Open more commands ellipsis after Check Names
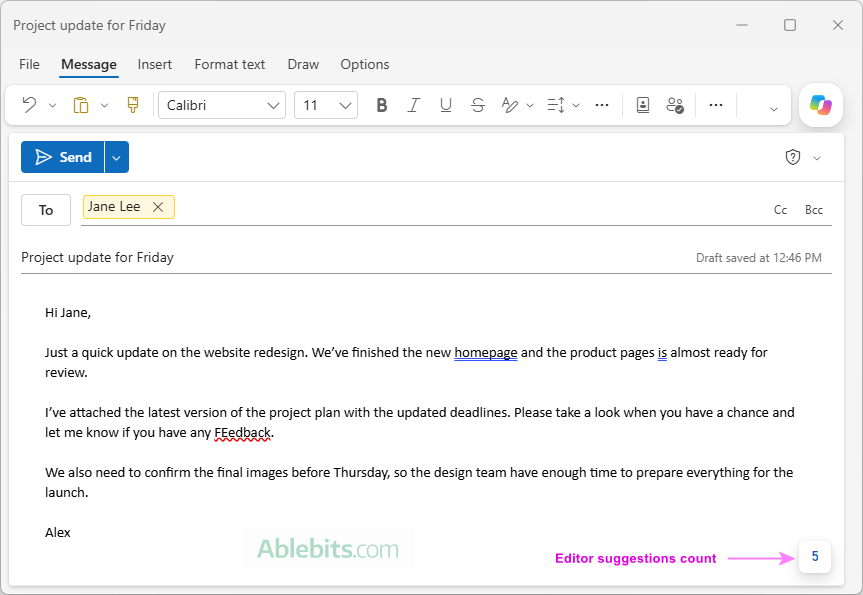863x595 pixels. tap(715, 105)
